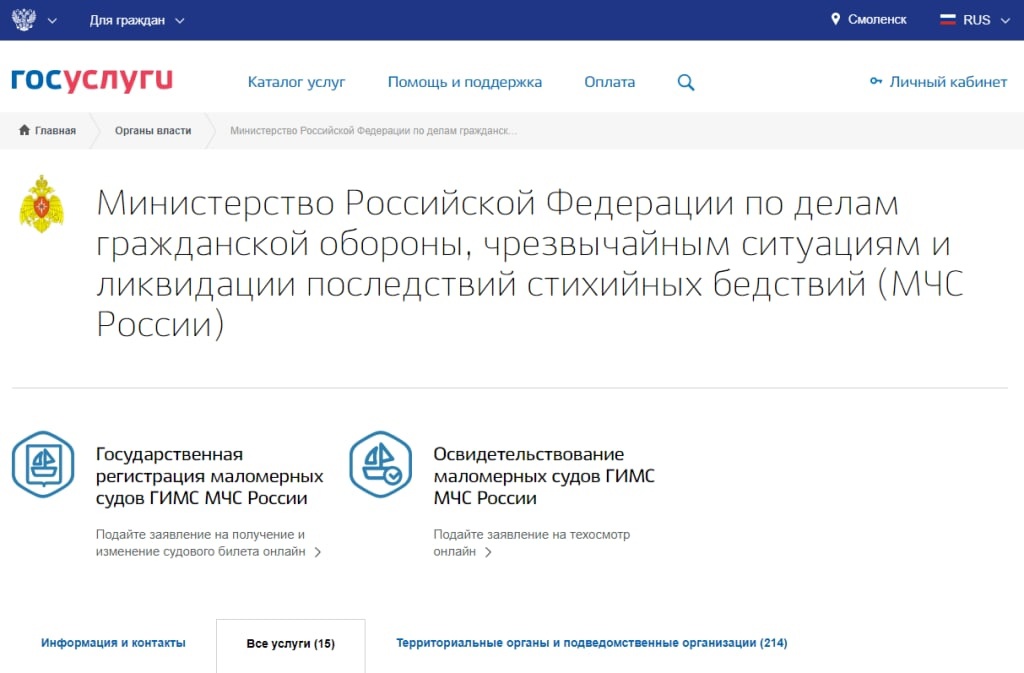This screenshot has height=673, width=1024.
Task: Open the Каталог услуг menu
Action: (296, 82)
